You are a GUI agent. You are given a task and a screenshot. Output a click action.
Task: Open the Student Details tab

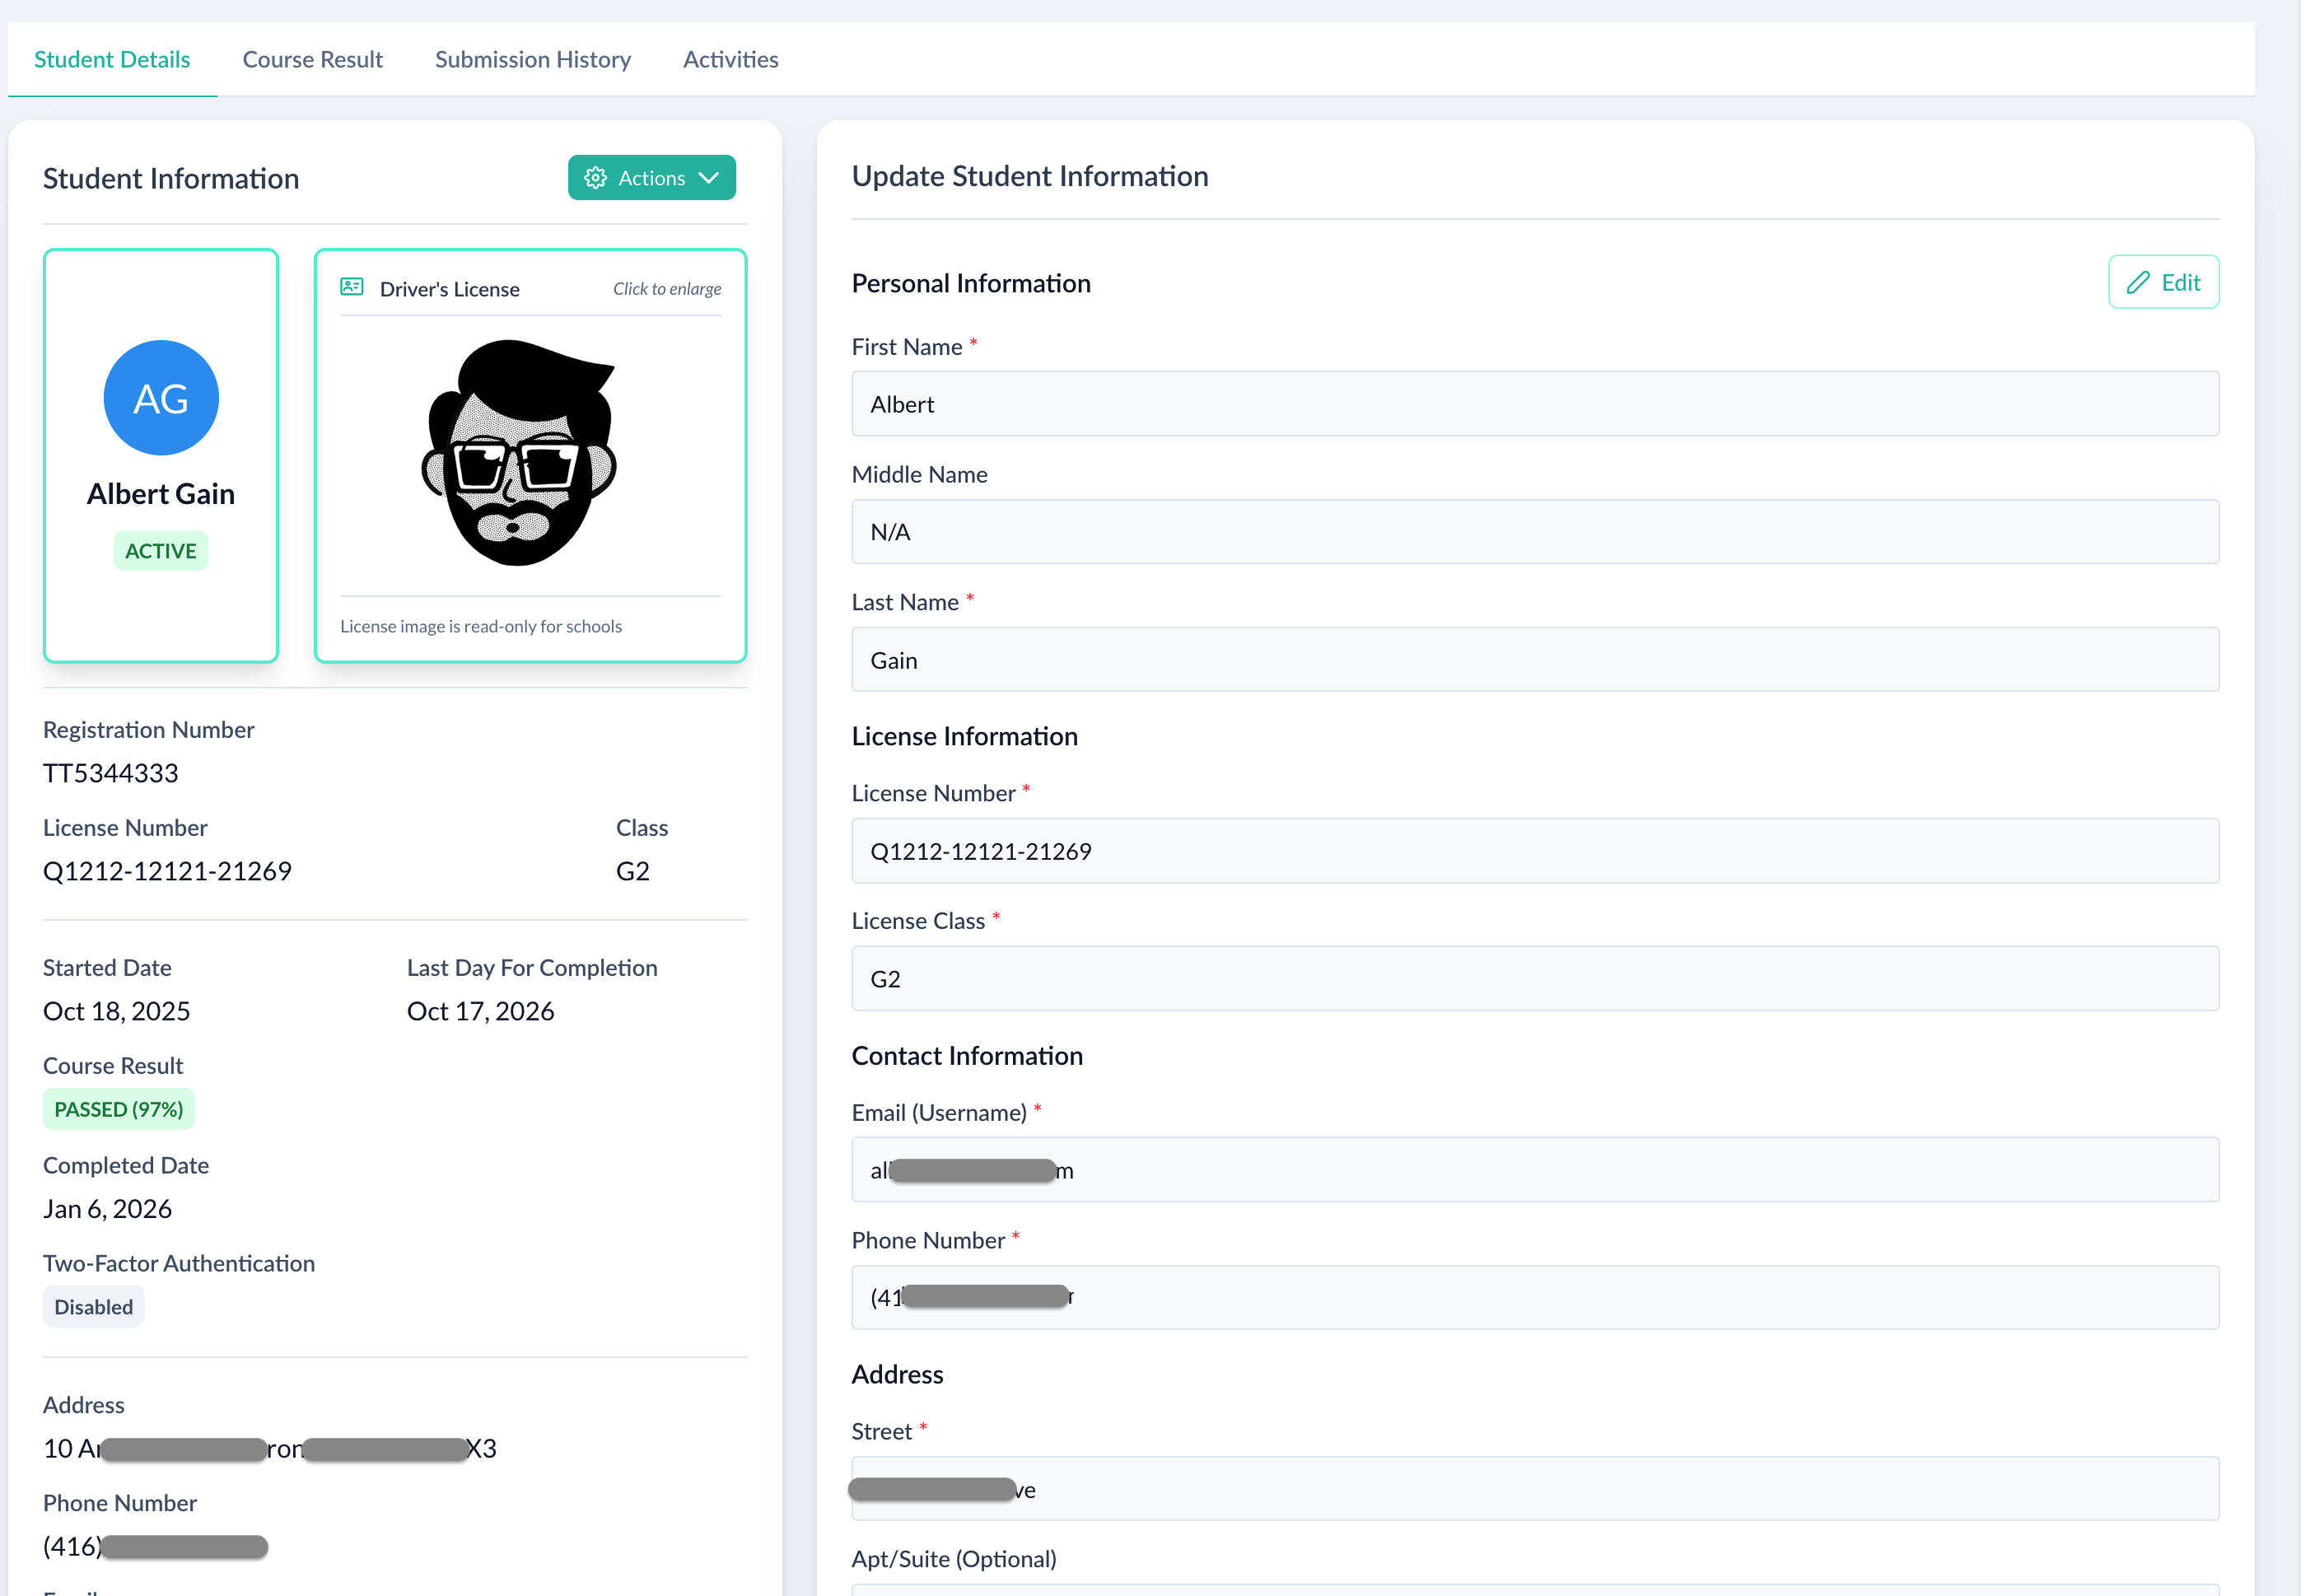(x=112, y=60)
